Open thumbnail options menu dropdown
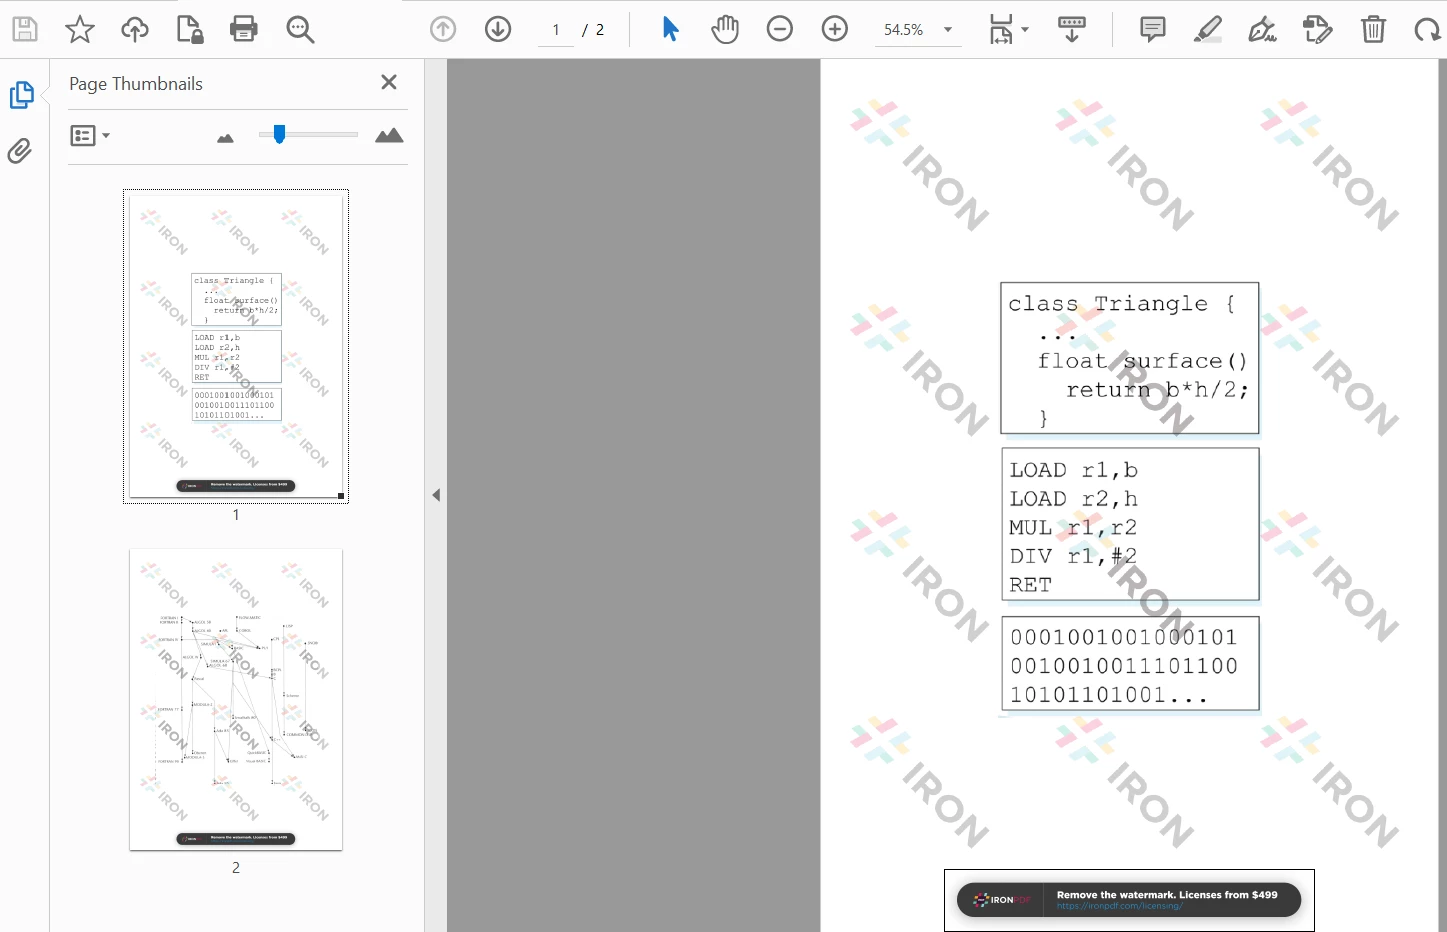The image size is (1447, 932). tap(90, 135)
